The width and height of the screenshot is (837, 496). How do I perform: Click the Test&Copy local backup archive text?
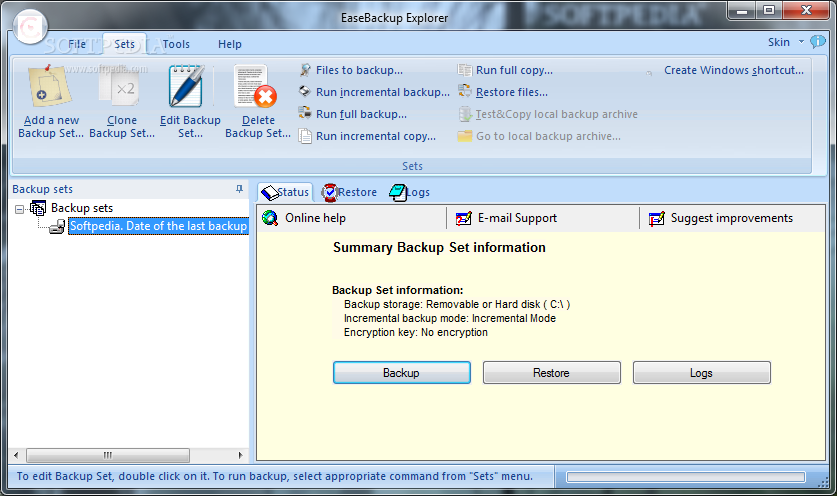point(557,114)
